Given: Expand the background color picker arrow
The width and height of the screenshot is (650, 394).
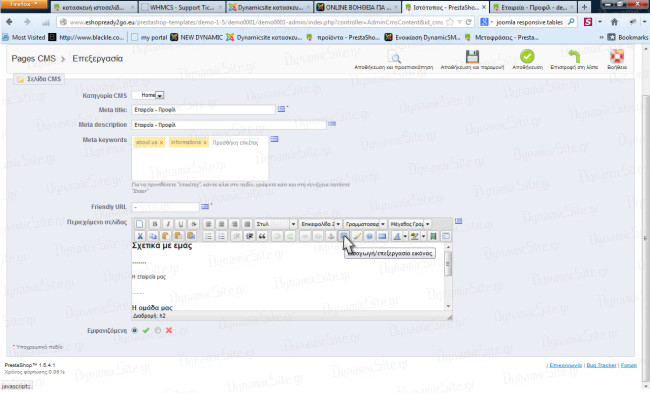Looking at the screenshot, I should click(423, 236).
